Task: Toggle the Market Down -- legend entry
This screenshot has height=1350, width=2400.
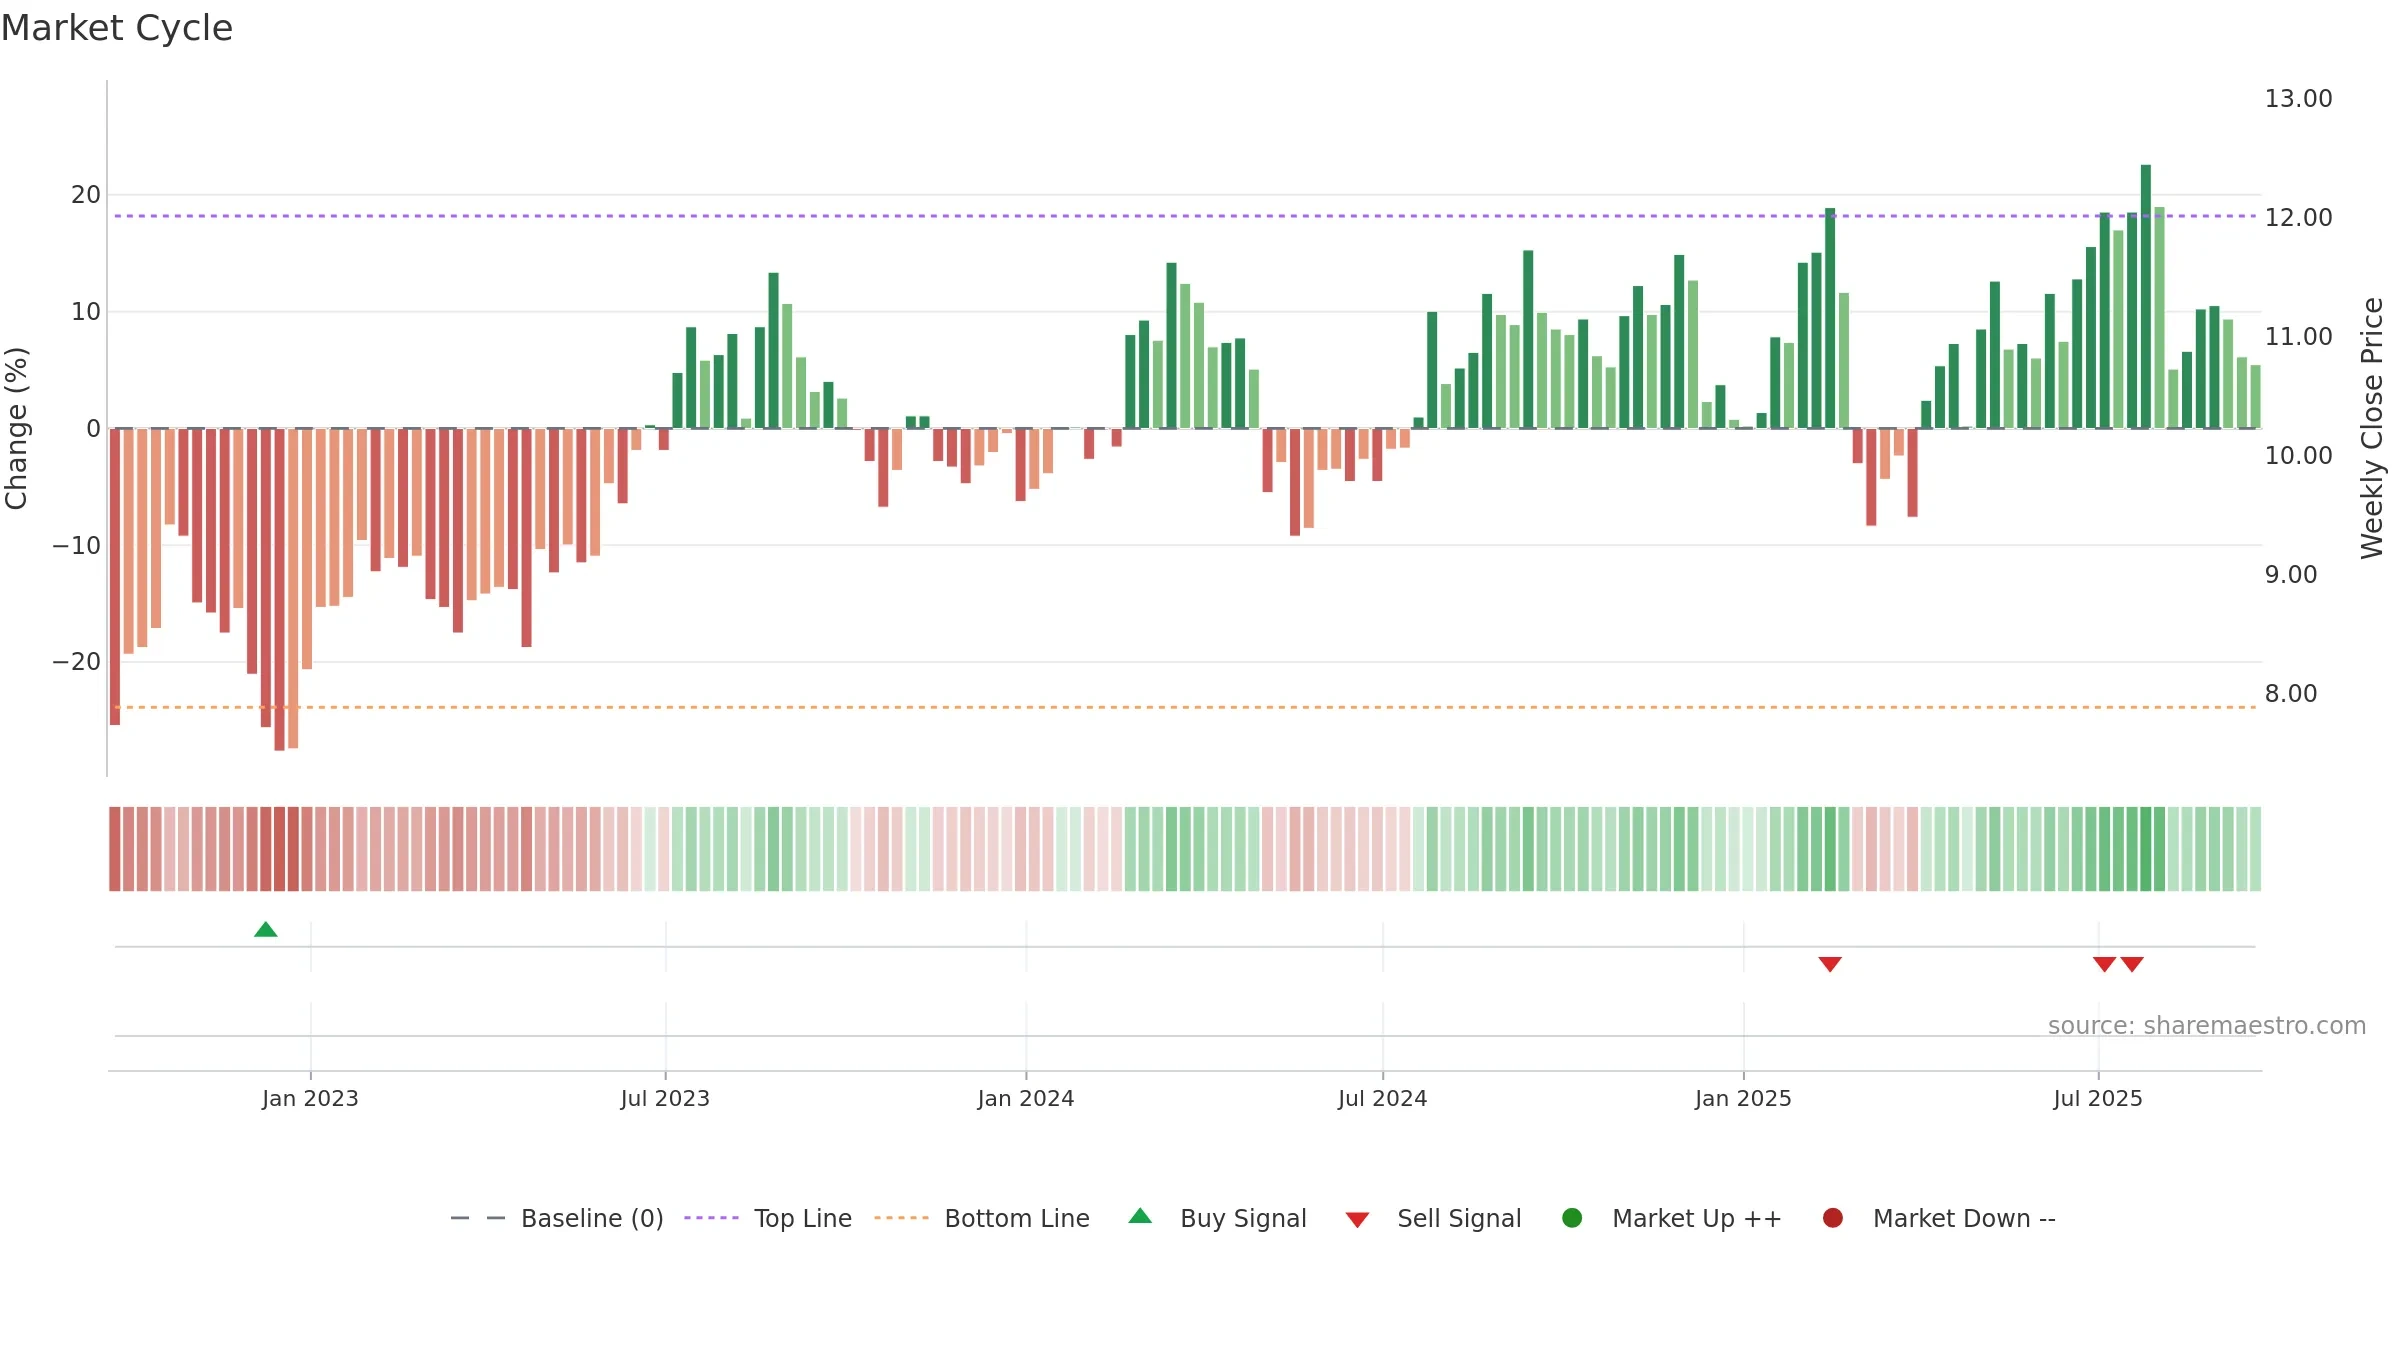Action: 1939,1218
